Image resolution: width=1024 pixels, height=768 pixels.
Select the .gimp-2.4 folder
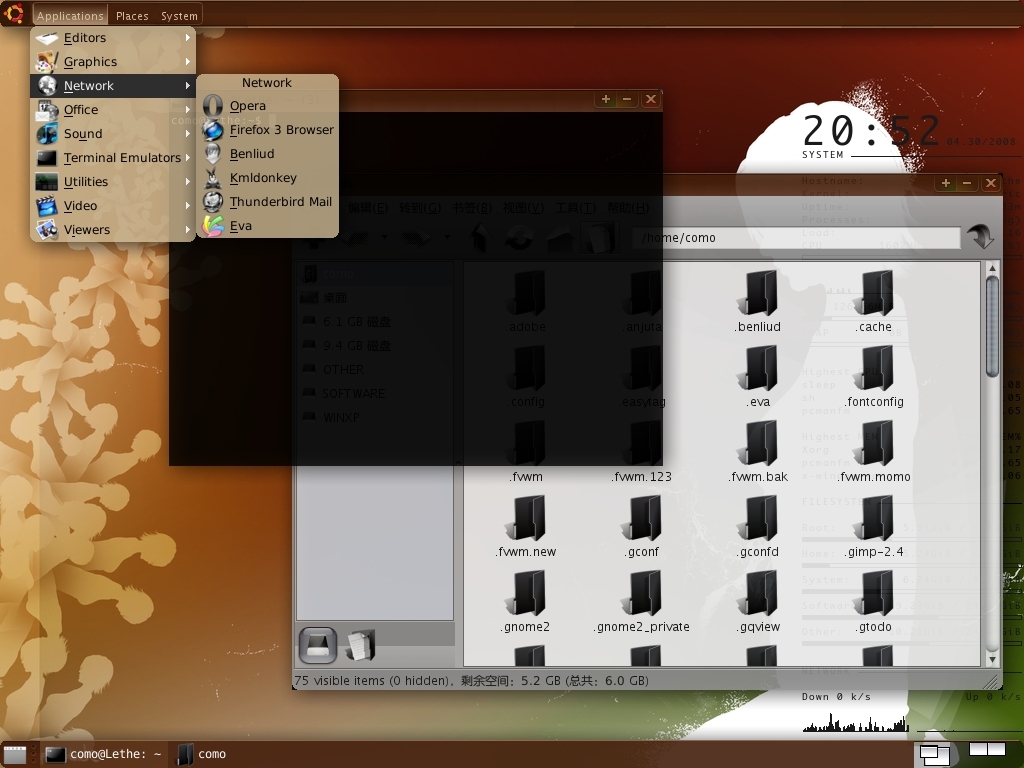point(874,527)
